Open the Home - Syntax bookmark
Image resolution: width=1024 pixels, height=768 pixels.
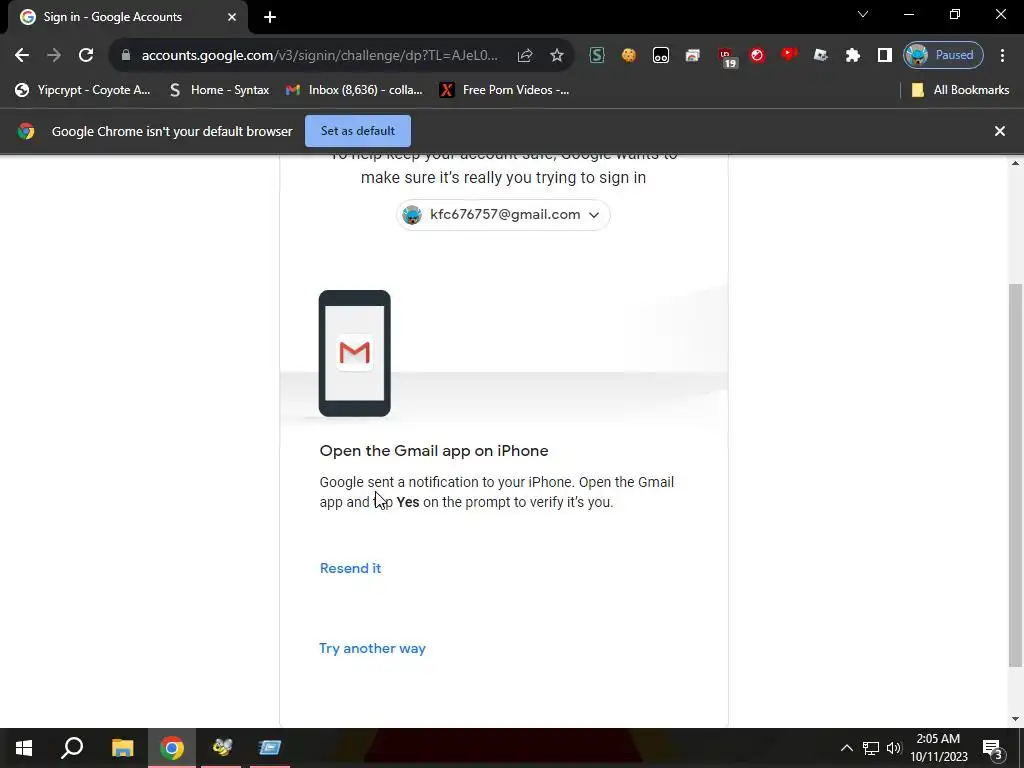point(219,90)
